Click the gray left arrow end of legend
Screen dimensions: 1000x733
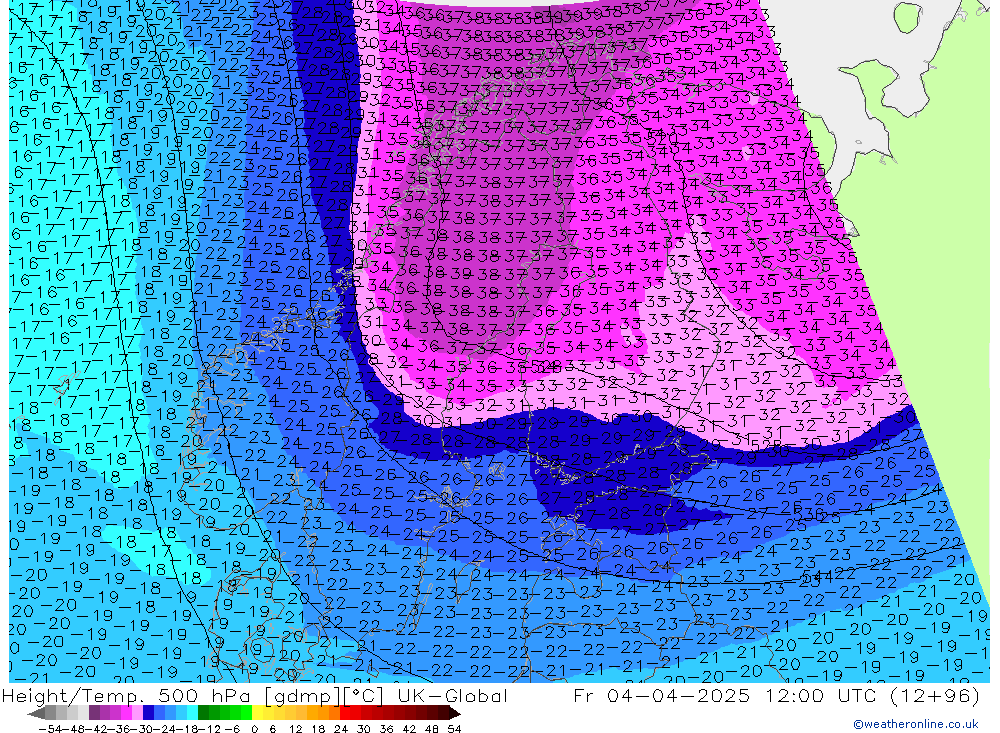(36, 713)
